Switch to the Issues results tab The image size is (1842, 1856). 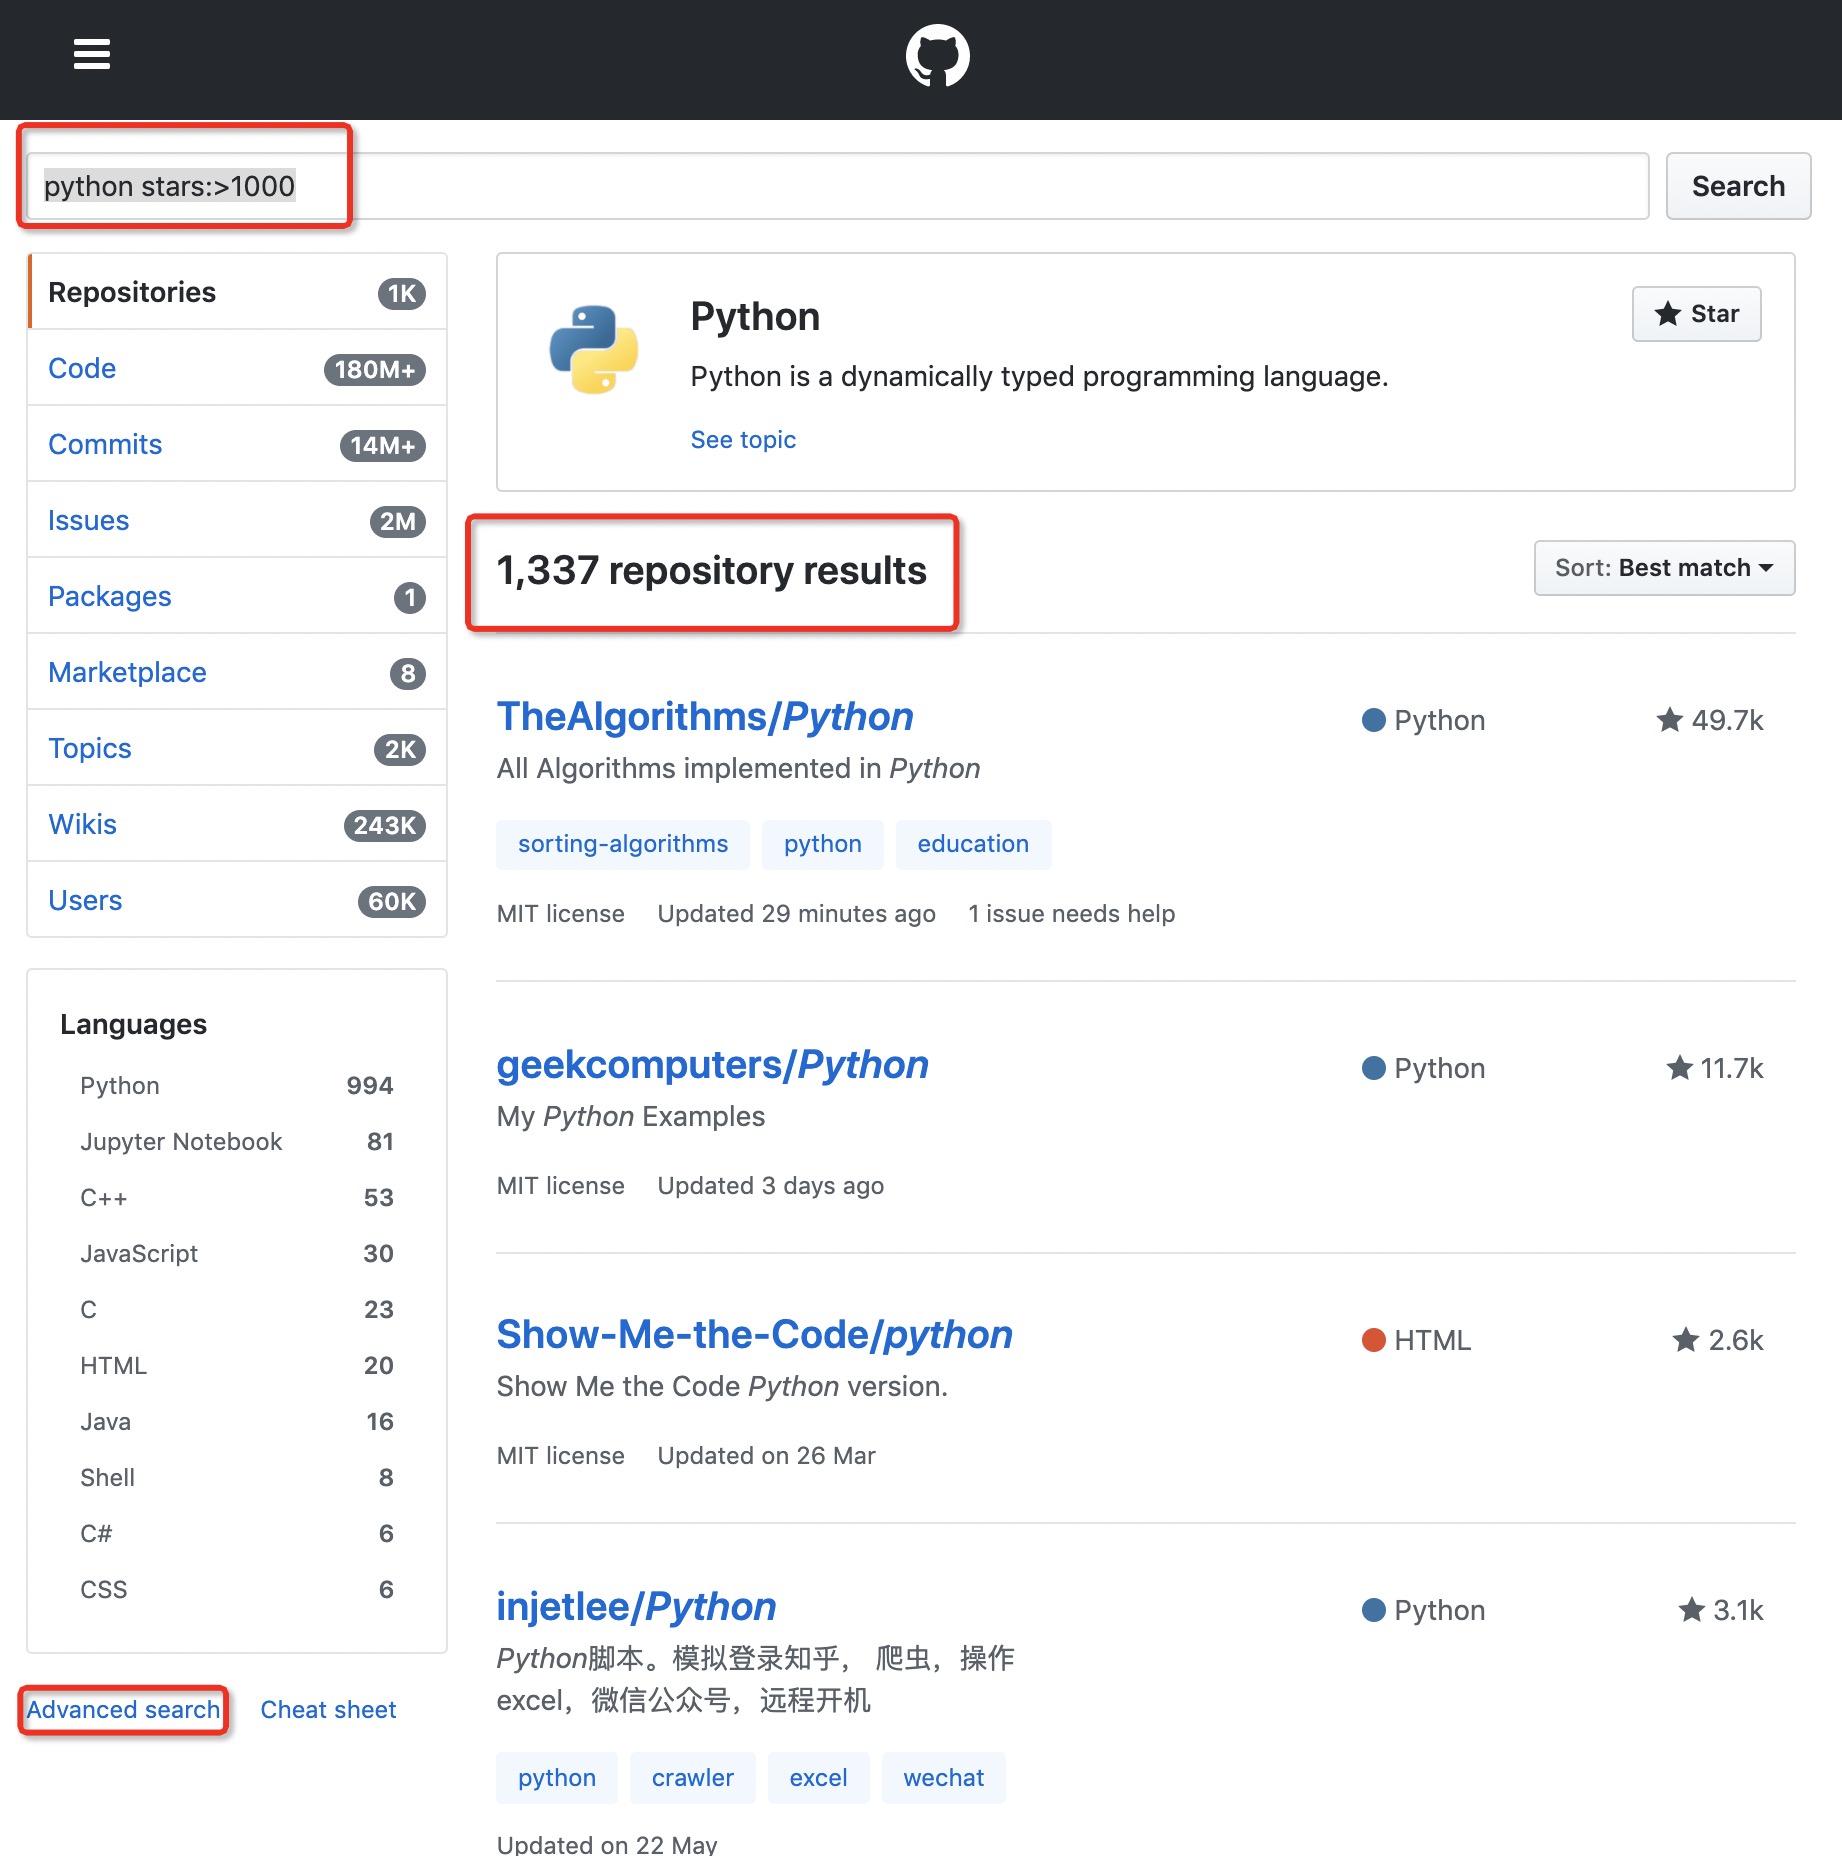88,520
